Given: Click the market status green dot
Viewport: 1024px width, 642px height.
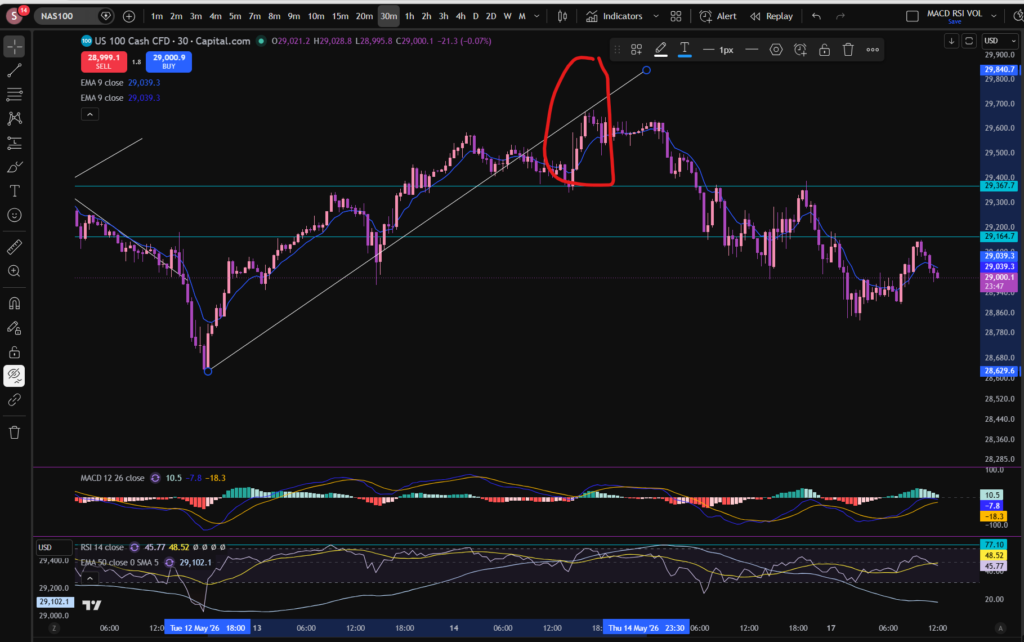Looking at the screenshot, I should coord(261,41).
